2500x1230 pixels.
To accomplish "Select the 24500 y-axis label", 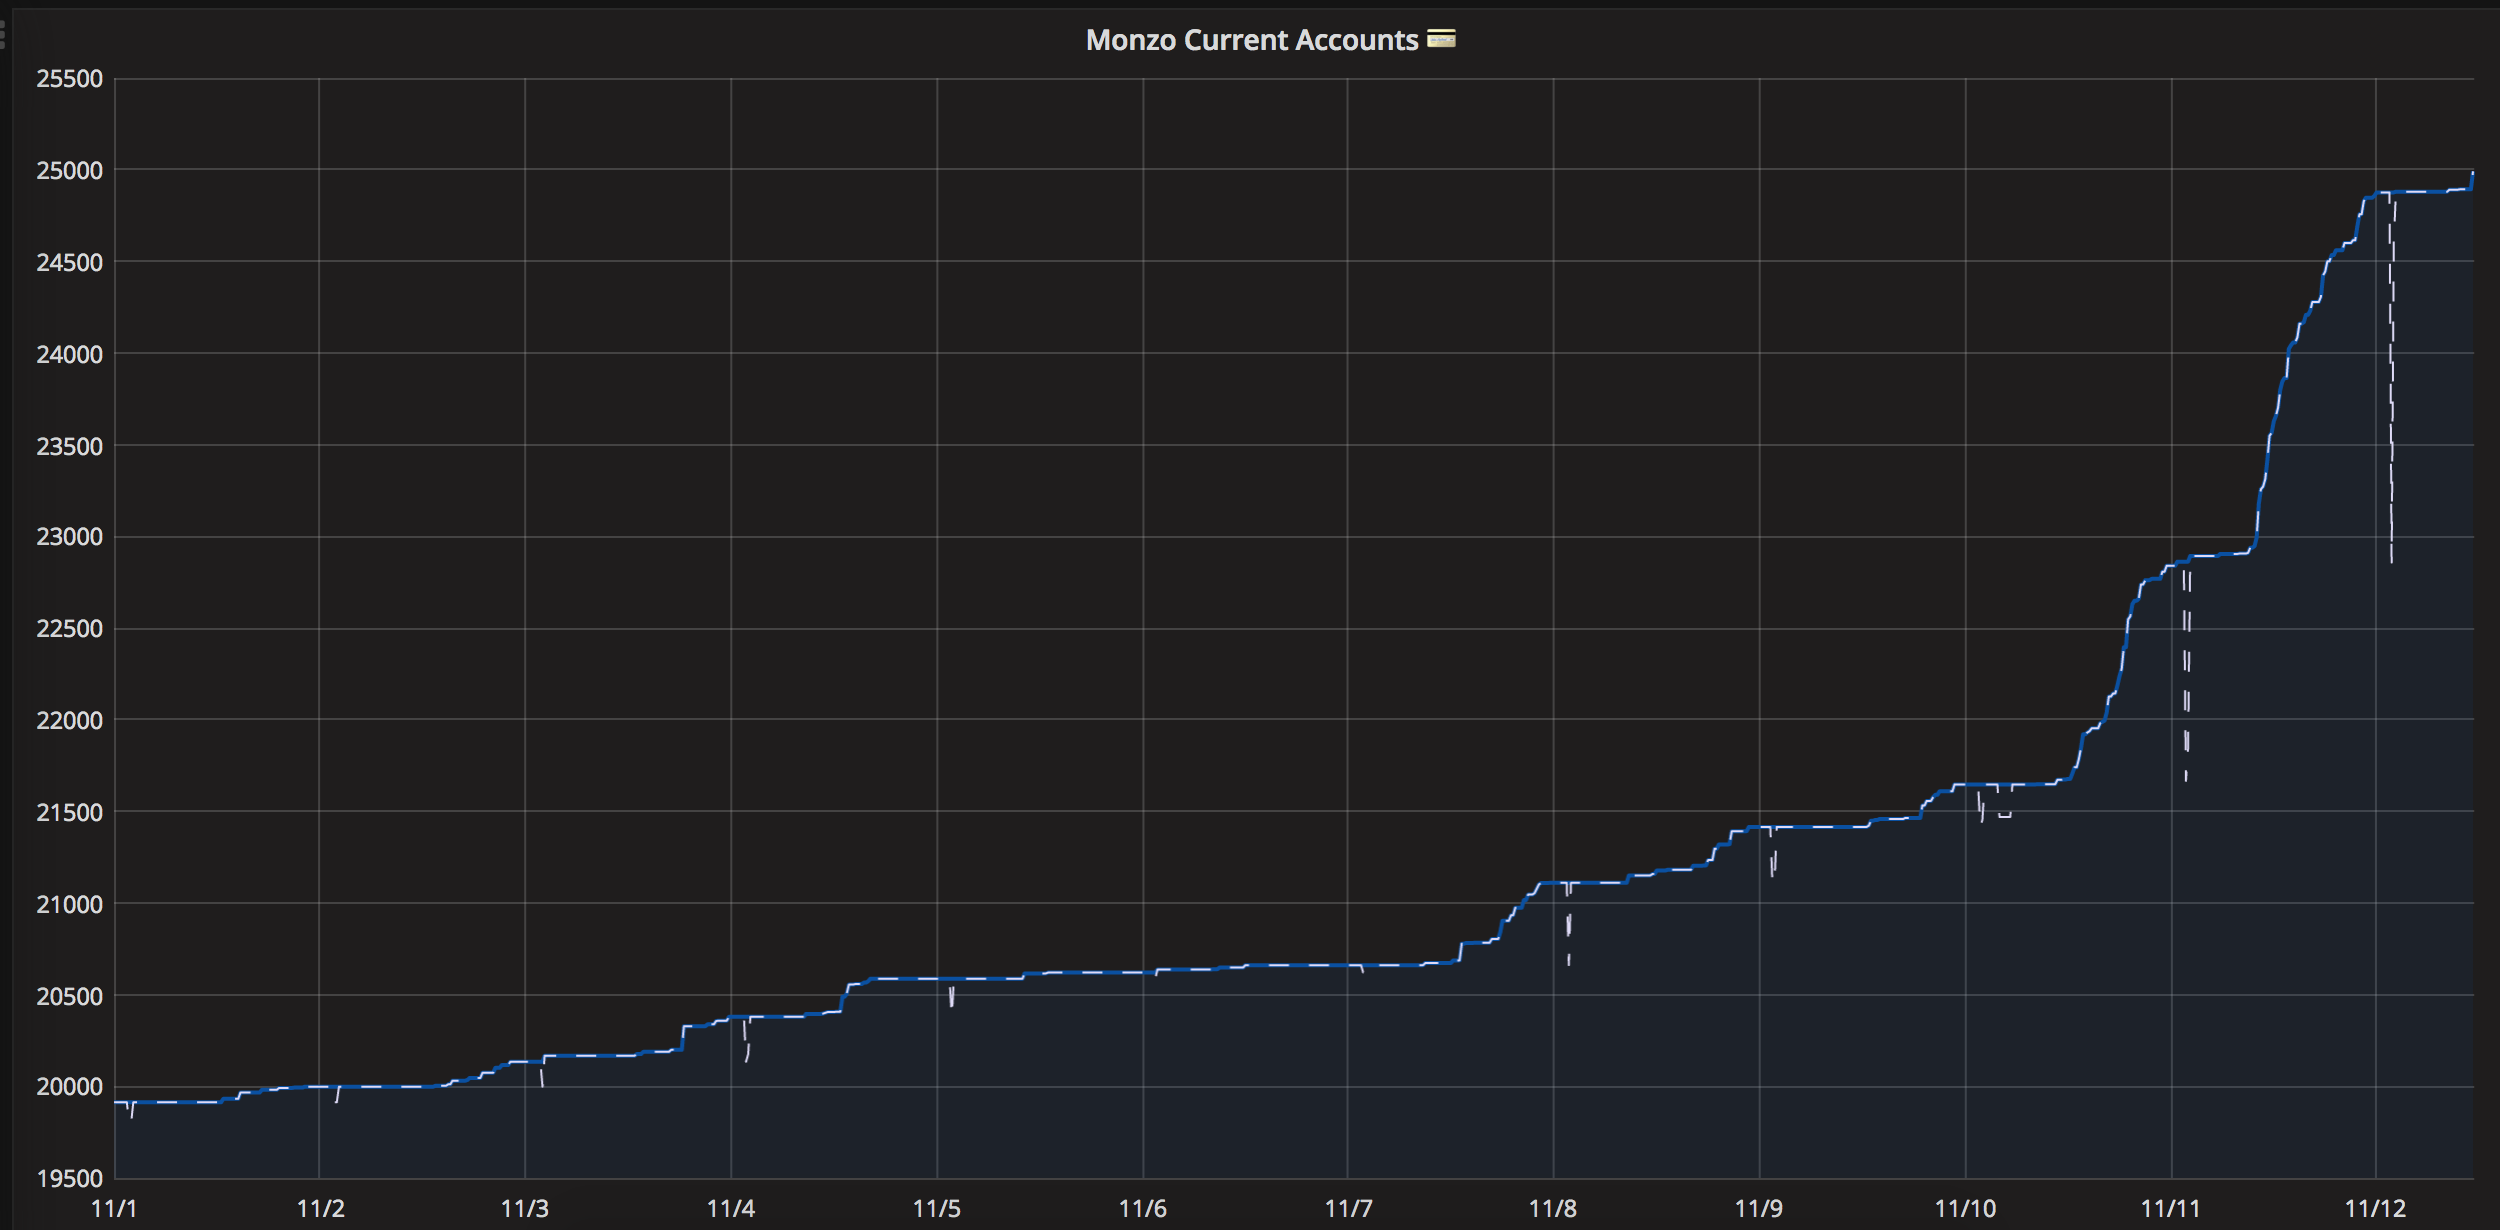I will 70,263.
